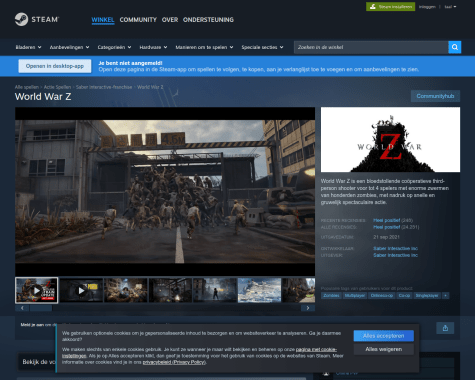This screenshot has height=380, width=475.
Task: Click the share icon button
Action: (x=445, y=328)
